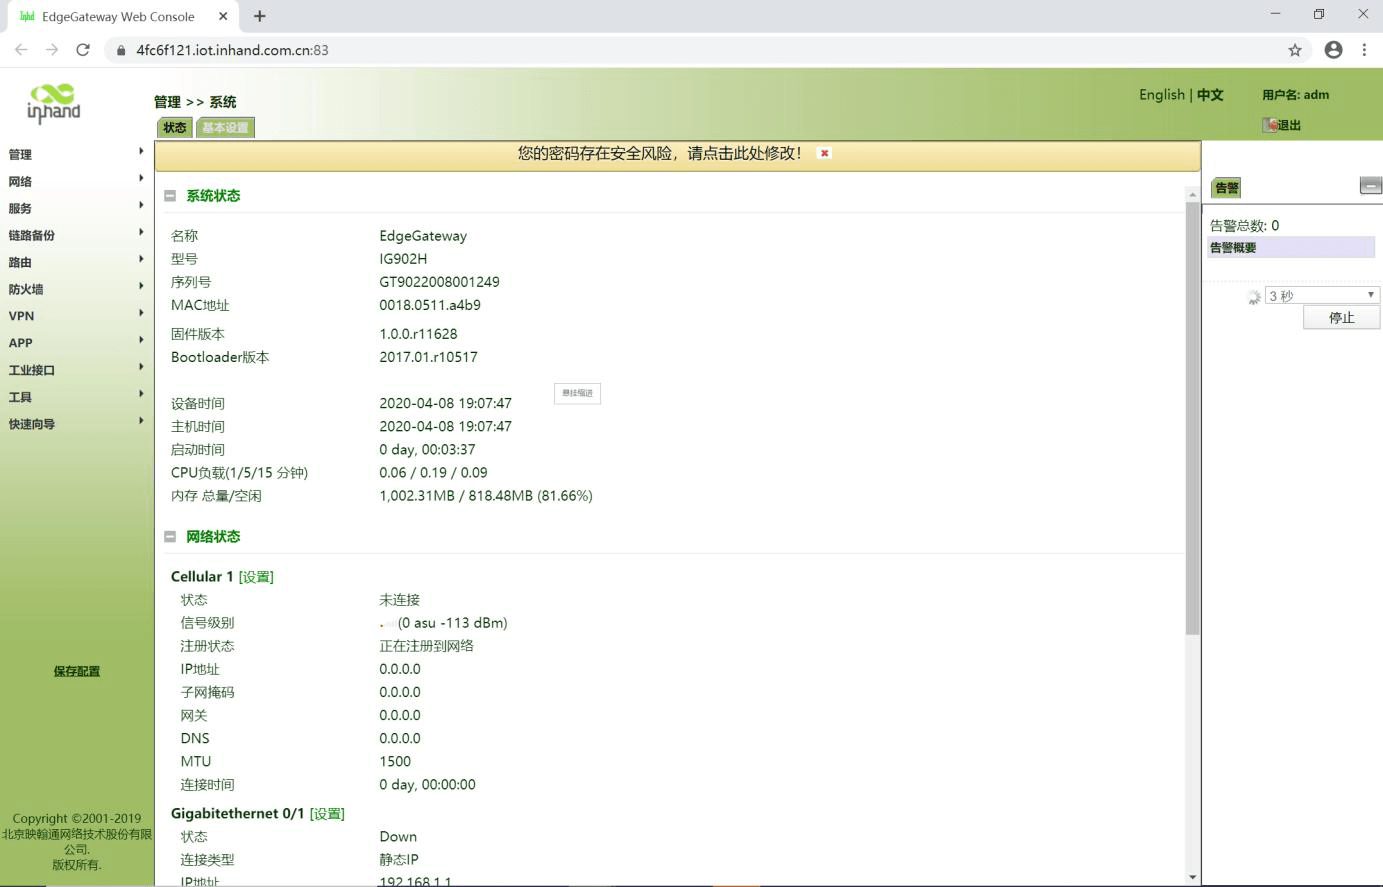Select firmware version 1.0.0.r11628
1383x887 pixels.
click(x=418, y=334)
